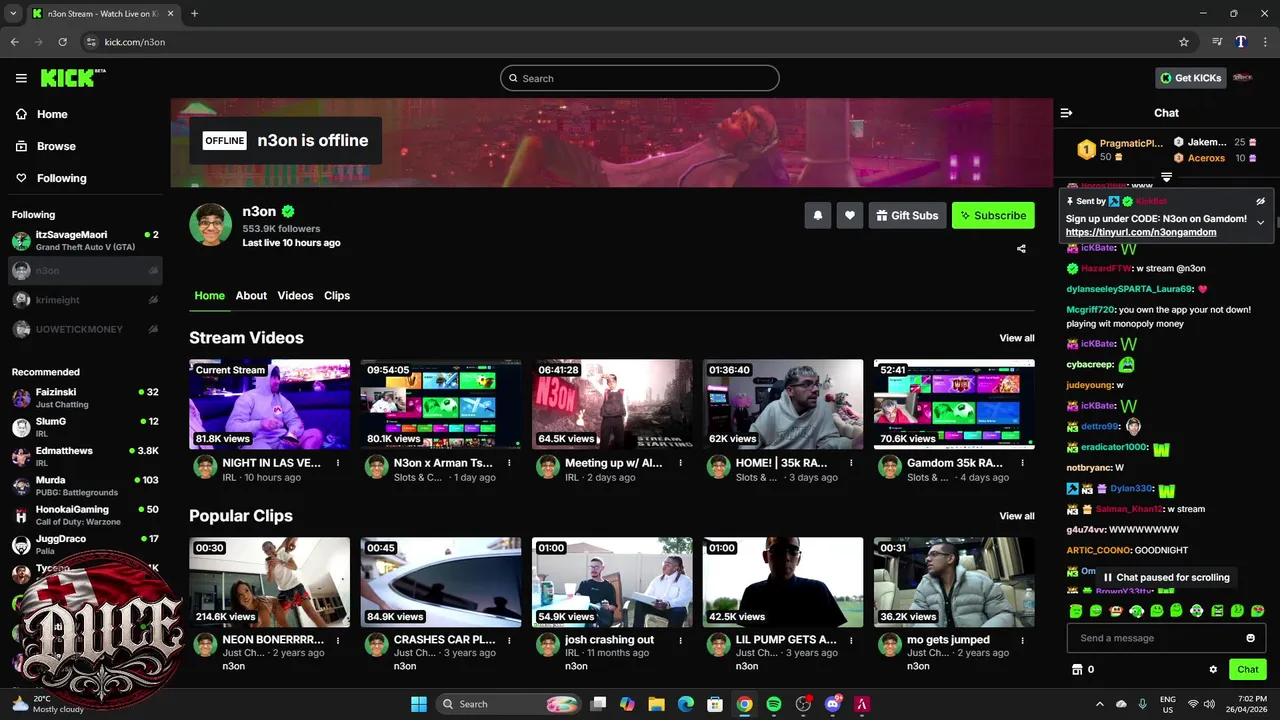This screenshot has width=1280, height=720.
Task: Open krimeight channel in Following list
Action: click(85, 300)
